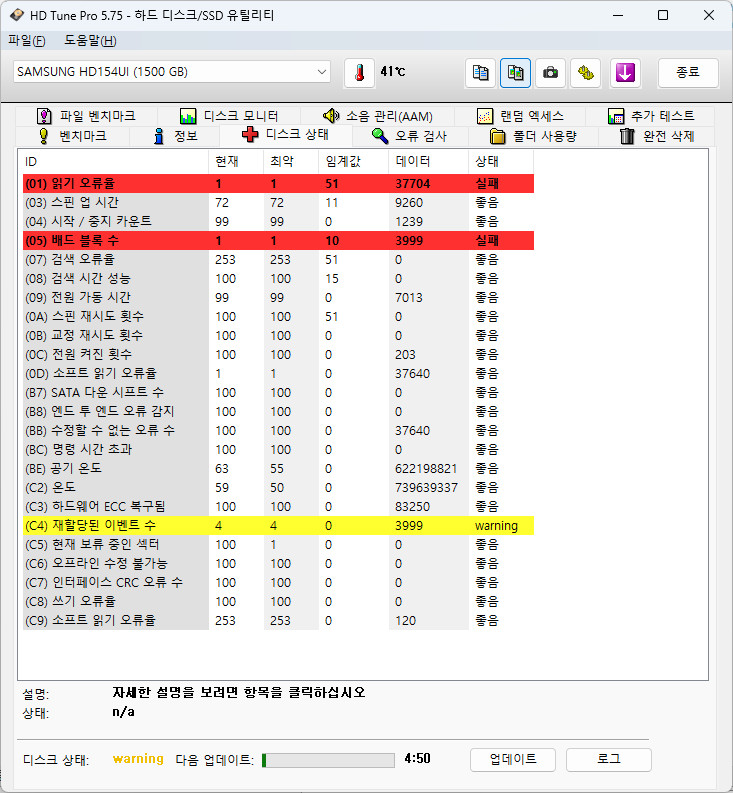Click the copy screenshot to clipboard icon
This screenshot has width=733, height=793.
pos(515,73)
